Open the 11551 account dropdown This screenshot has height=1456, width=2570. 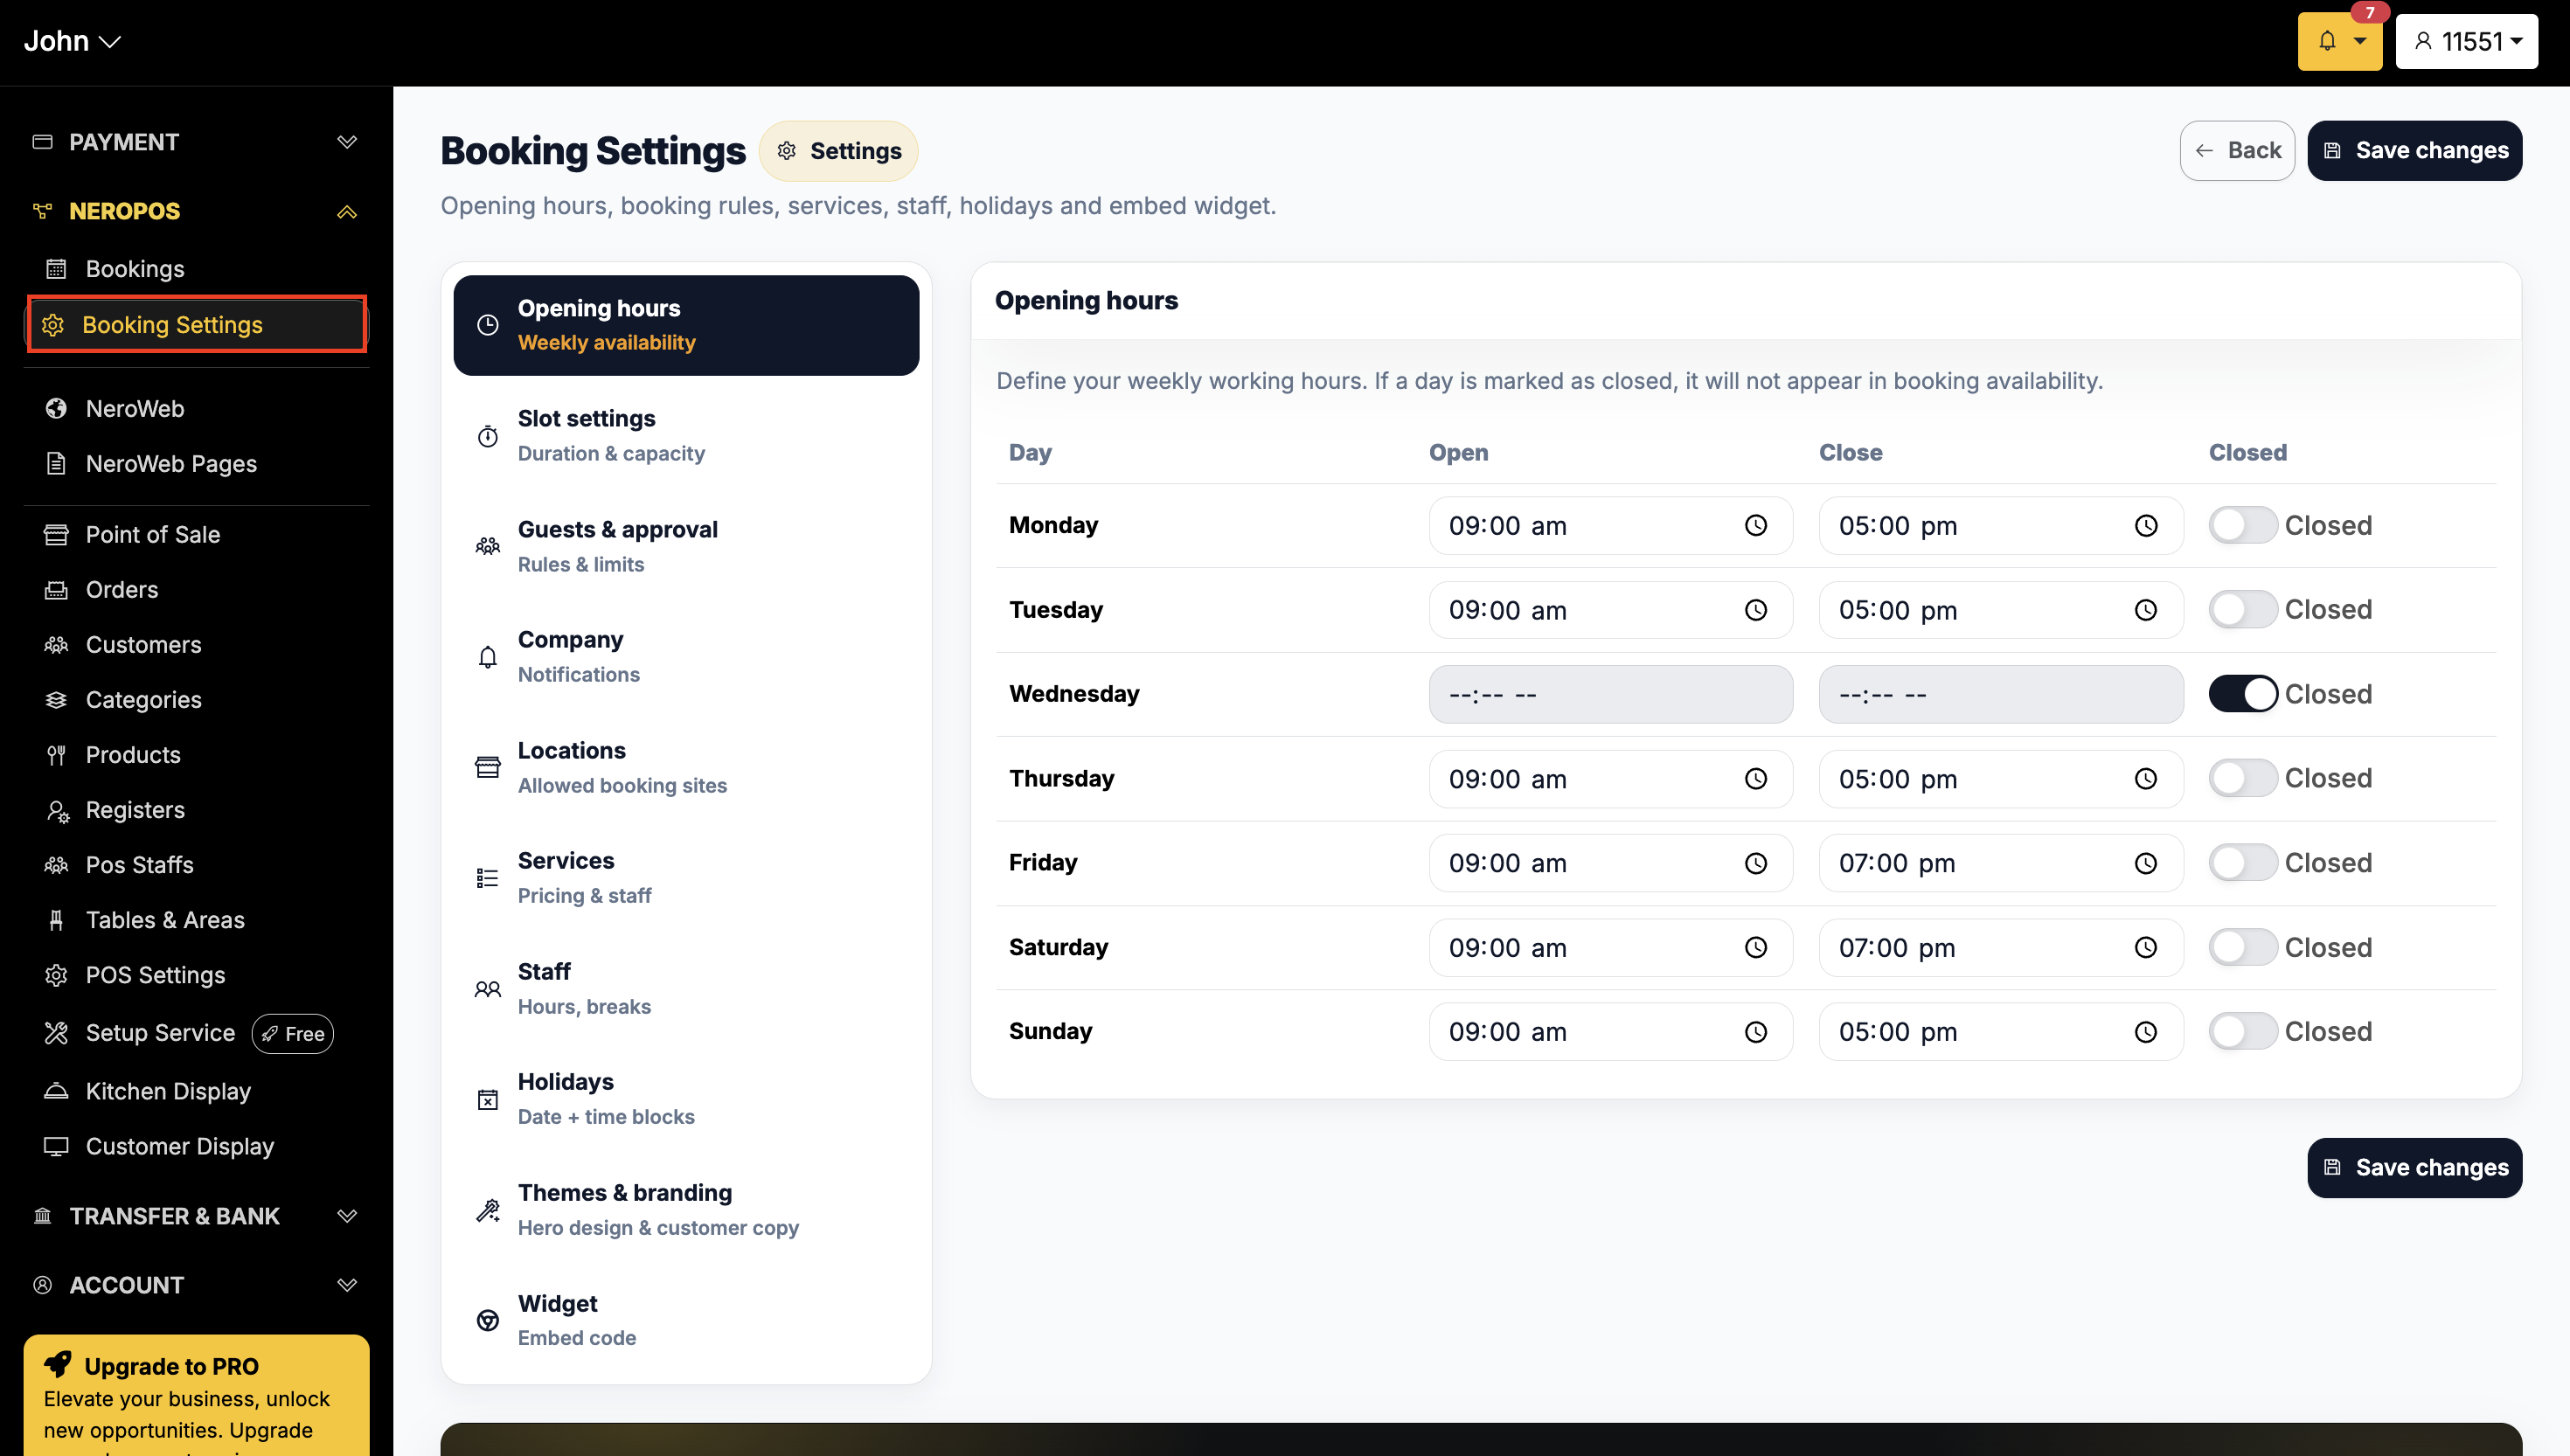pyautogui.click(x=2466, y=41)
